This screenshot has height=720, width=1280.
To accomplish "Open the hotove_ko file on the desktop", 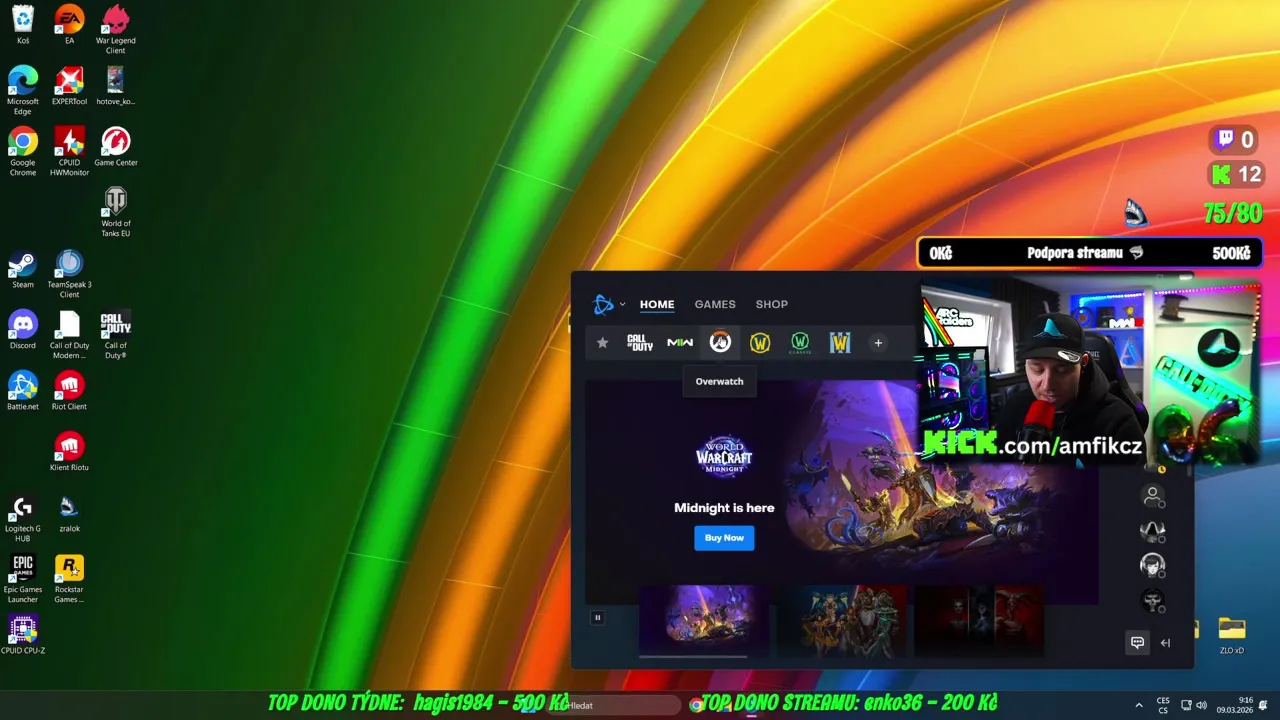I will pyautogui.click(x=116, y=86).
